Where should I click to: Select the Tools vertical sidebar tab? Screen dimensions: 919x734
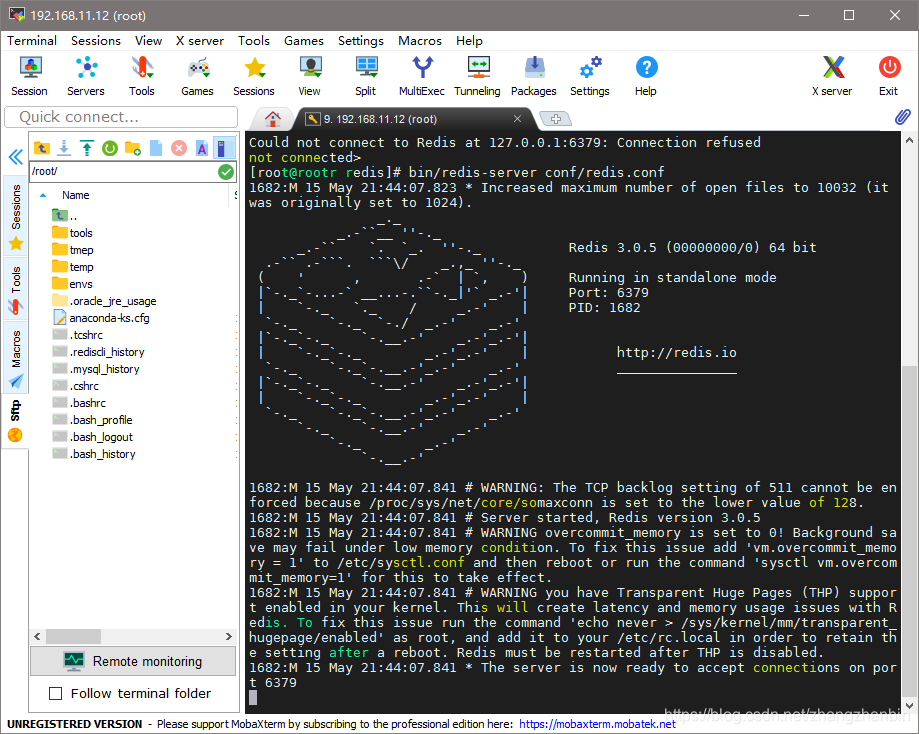tap(16, 289)
